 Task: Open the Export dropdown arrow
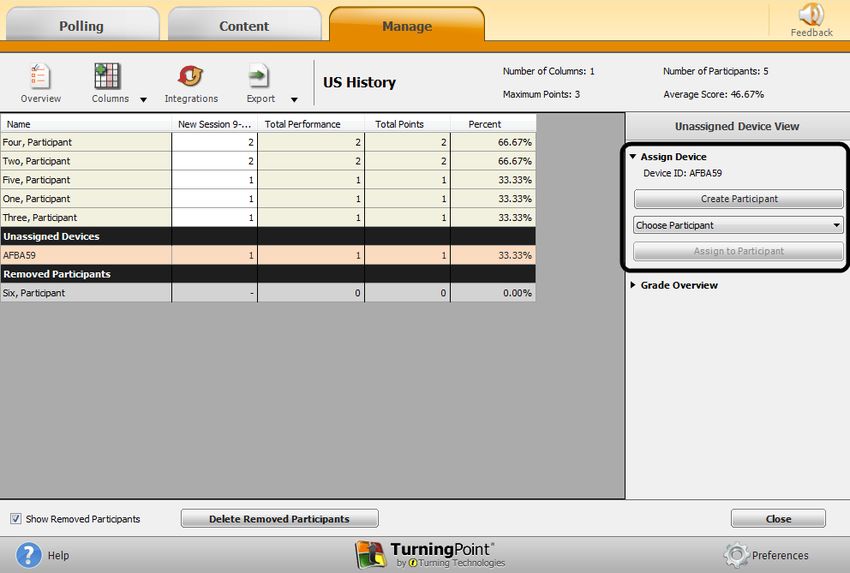[294, 99]
